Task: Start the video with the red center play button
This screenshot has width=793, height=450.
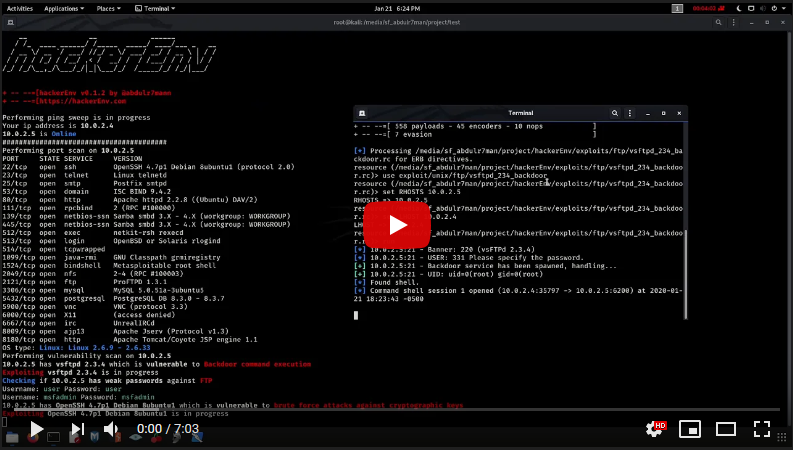Action: click(396, 225)
